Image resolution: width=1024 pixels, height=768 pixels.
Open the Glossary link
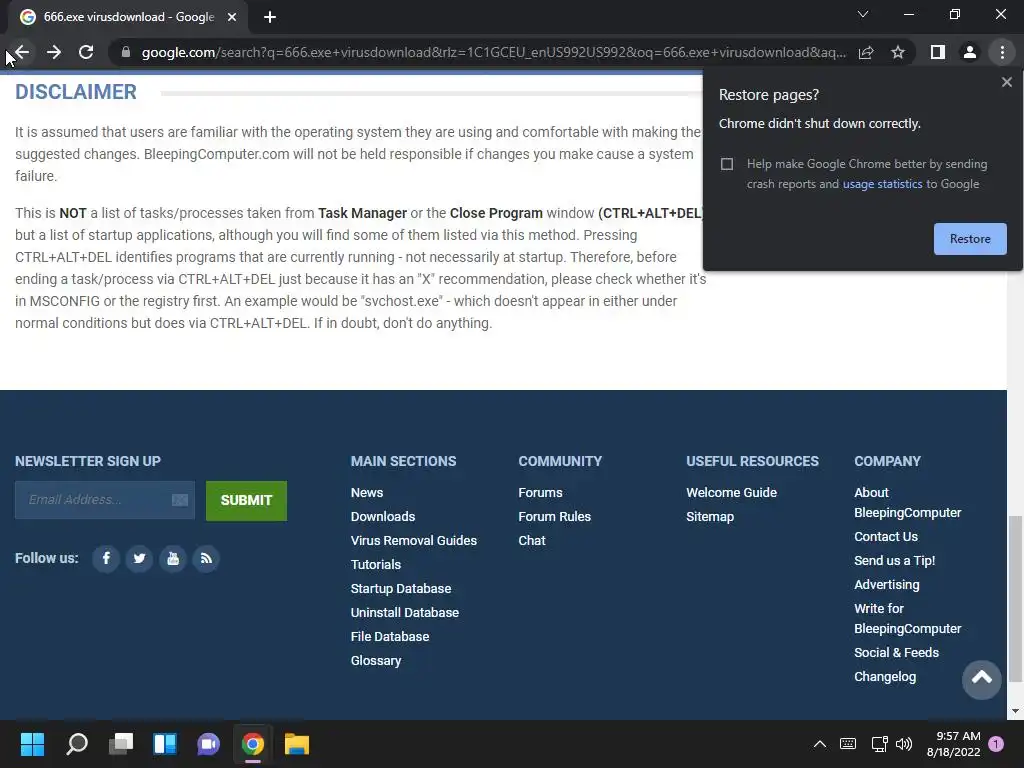tap(376, 661)
